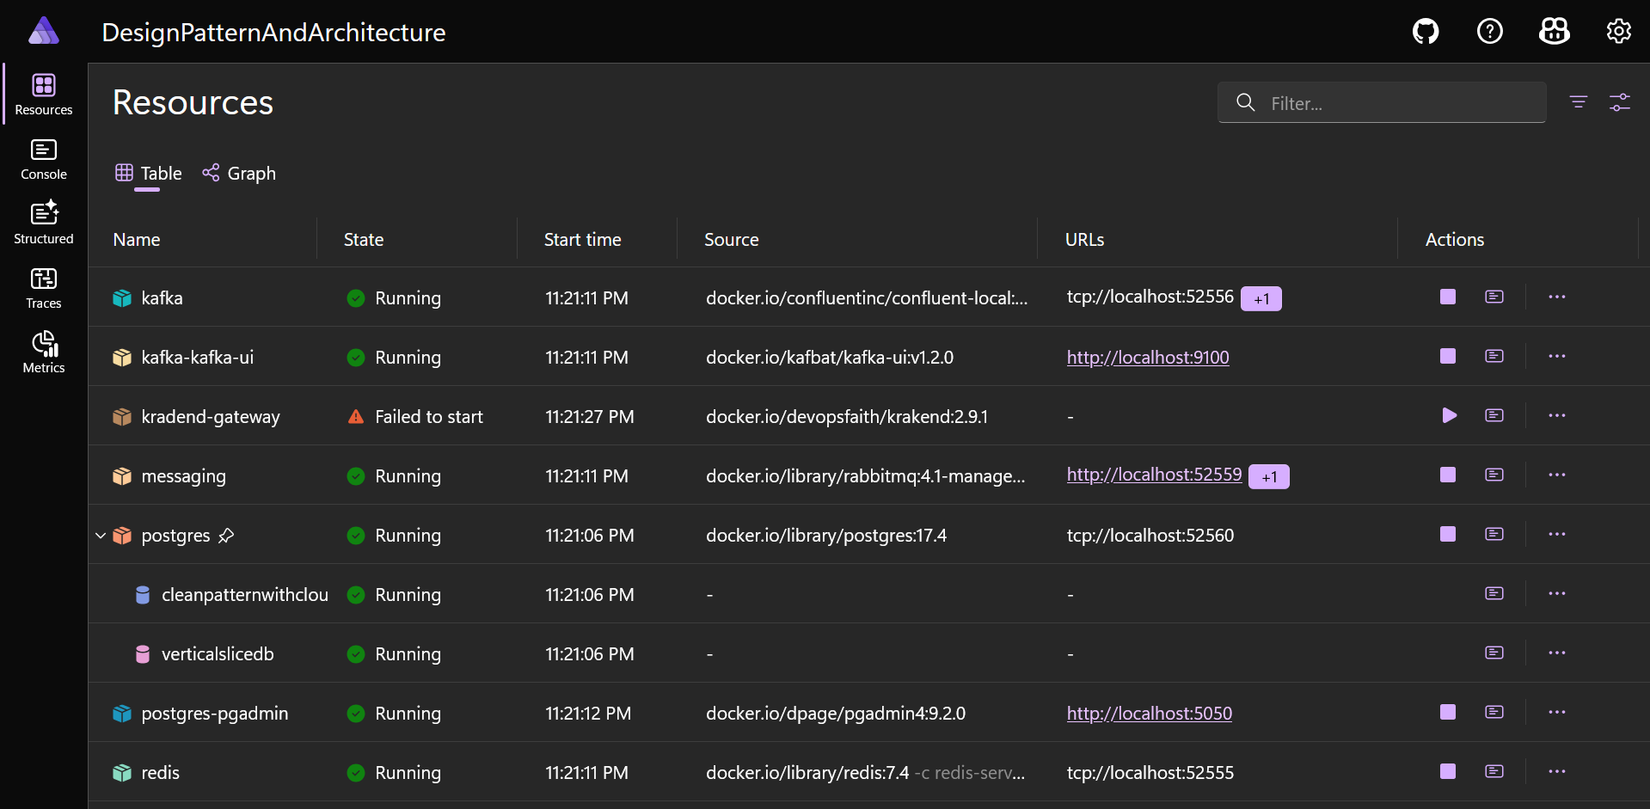Open the Copilot assistant icon

(1553, 32)
